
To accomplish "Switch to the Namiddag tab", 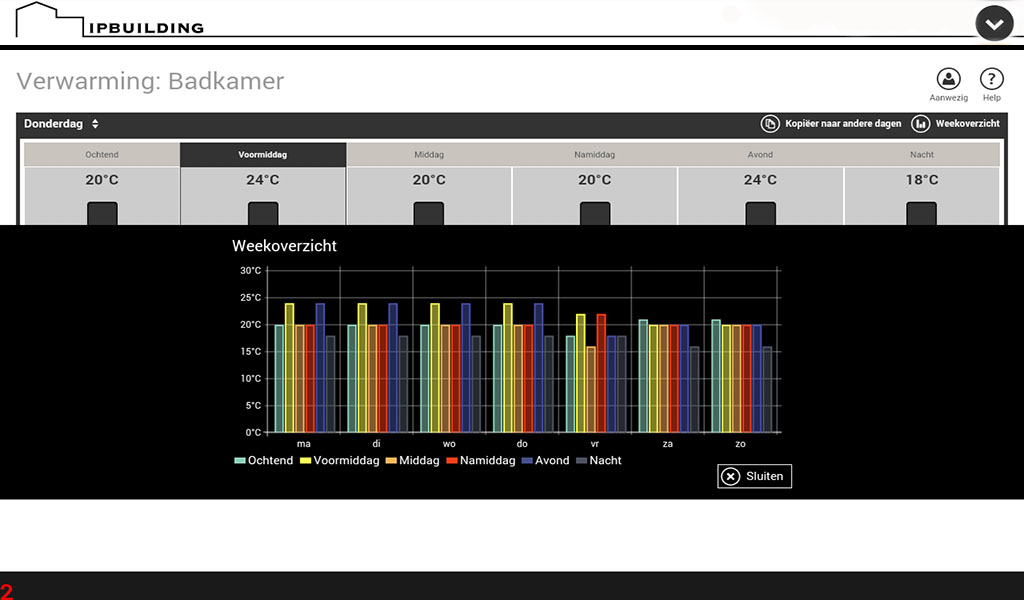I will [594, 155].
